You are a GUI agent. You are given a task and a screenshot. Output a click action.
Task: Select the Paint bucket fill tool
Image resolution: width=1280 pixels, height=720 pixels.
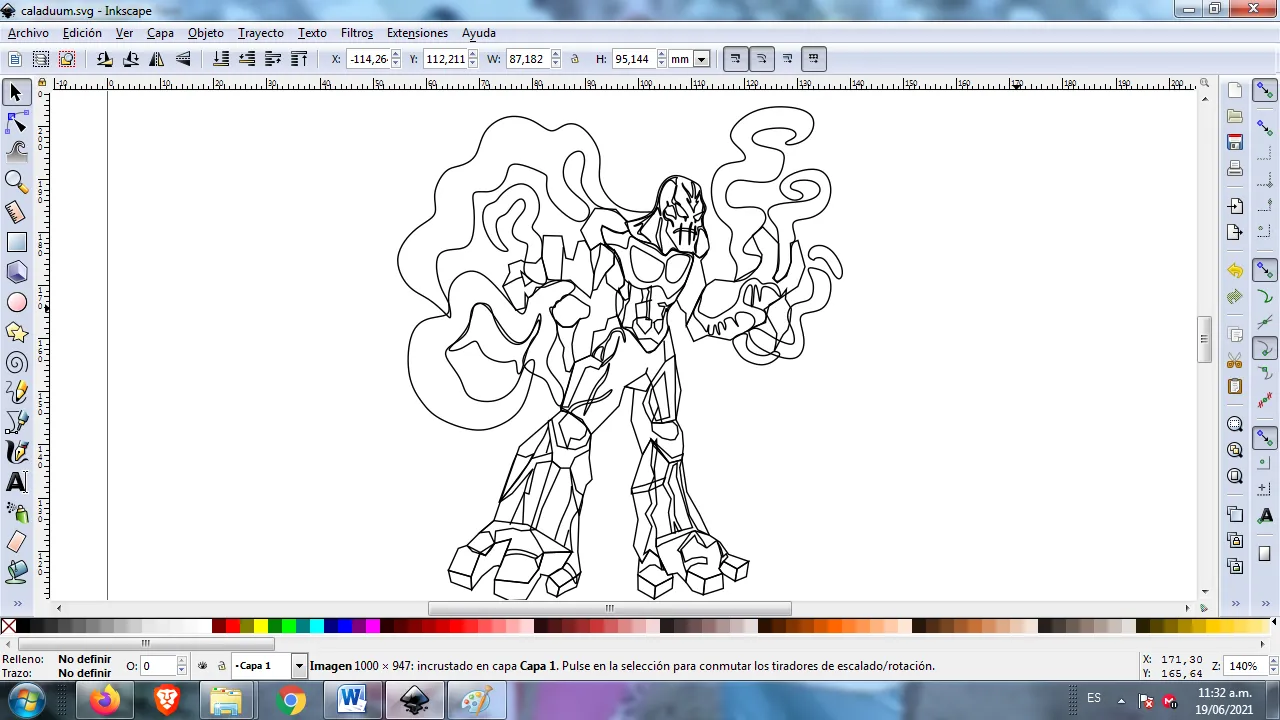click(x=16, y=572)
